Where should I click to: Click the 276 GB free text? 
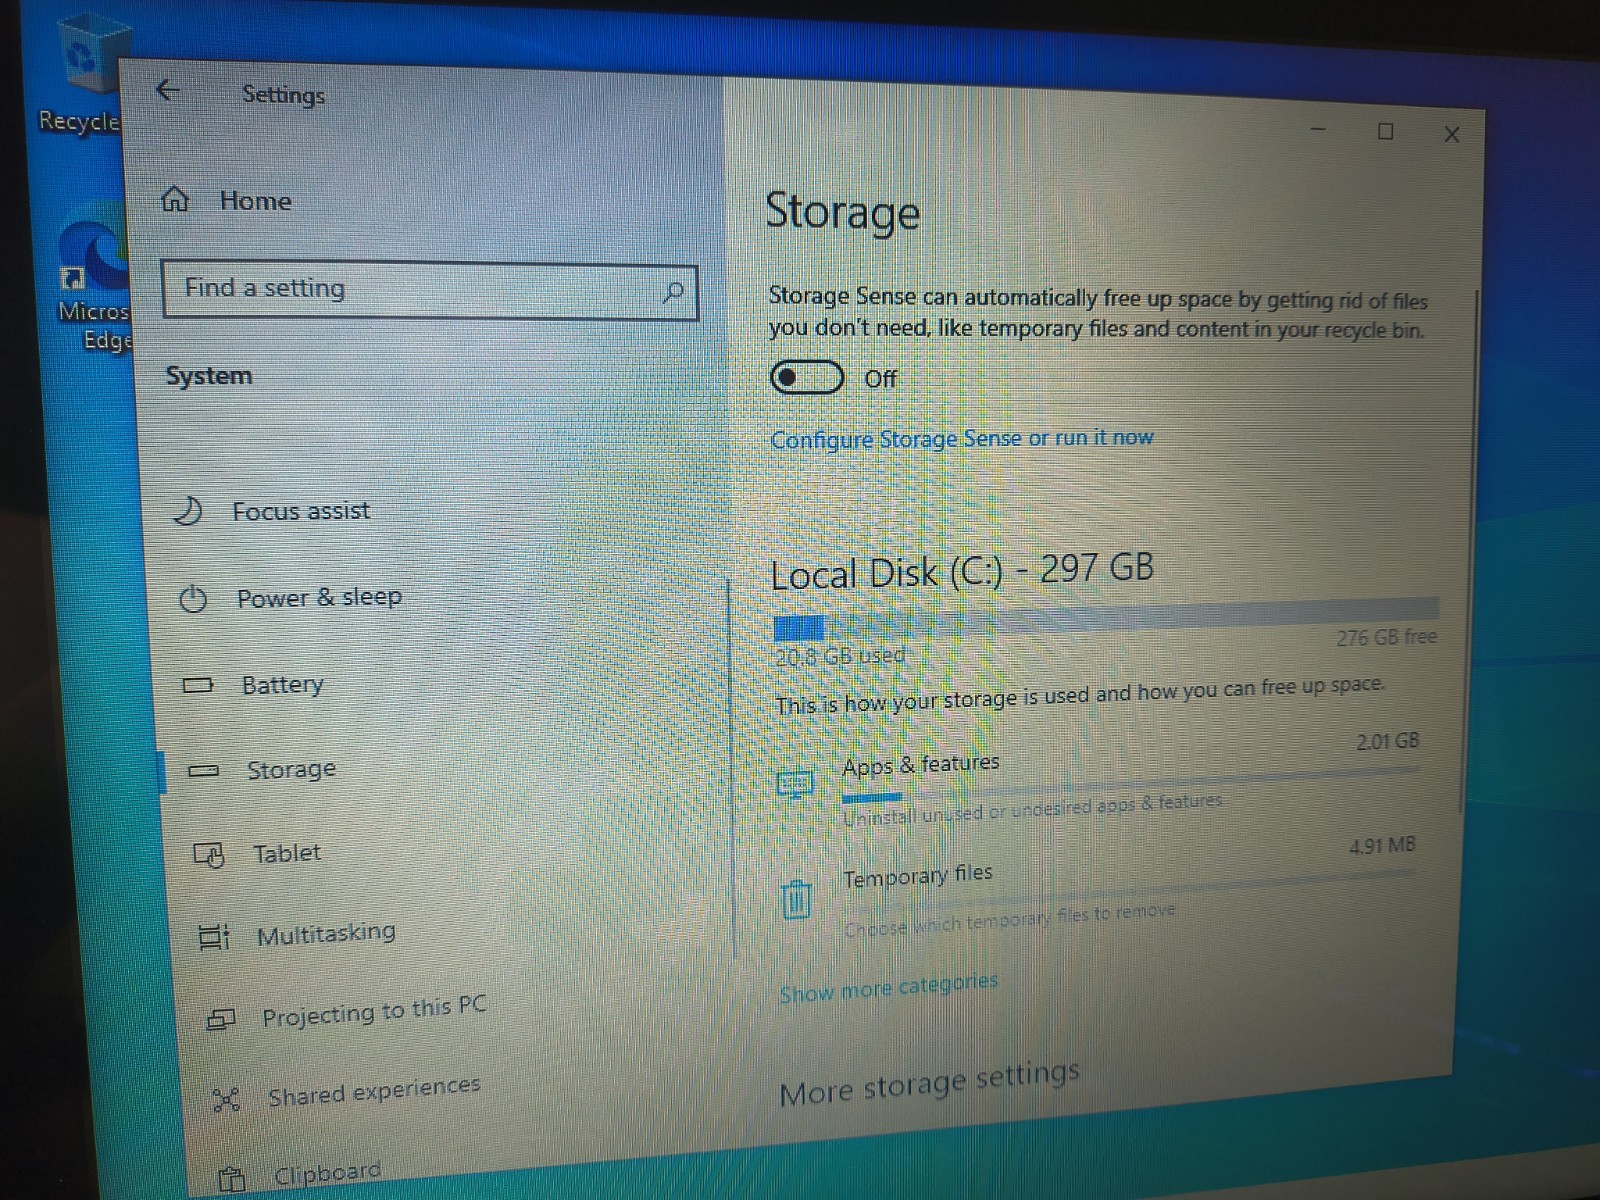pos(1386,637)
